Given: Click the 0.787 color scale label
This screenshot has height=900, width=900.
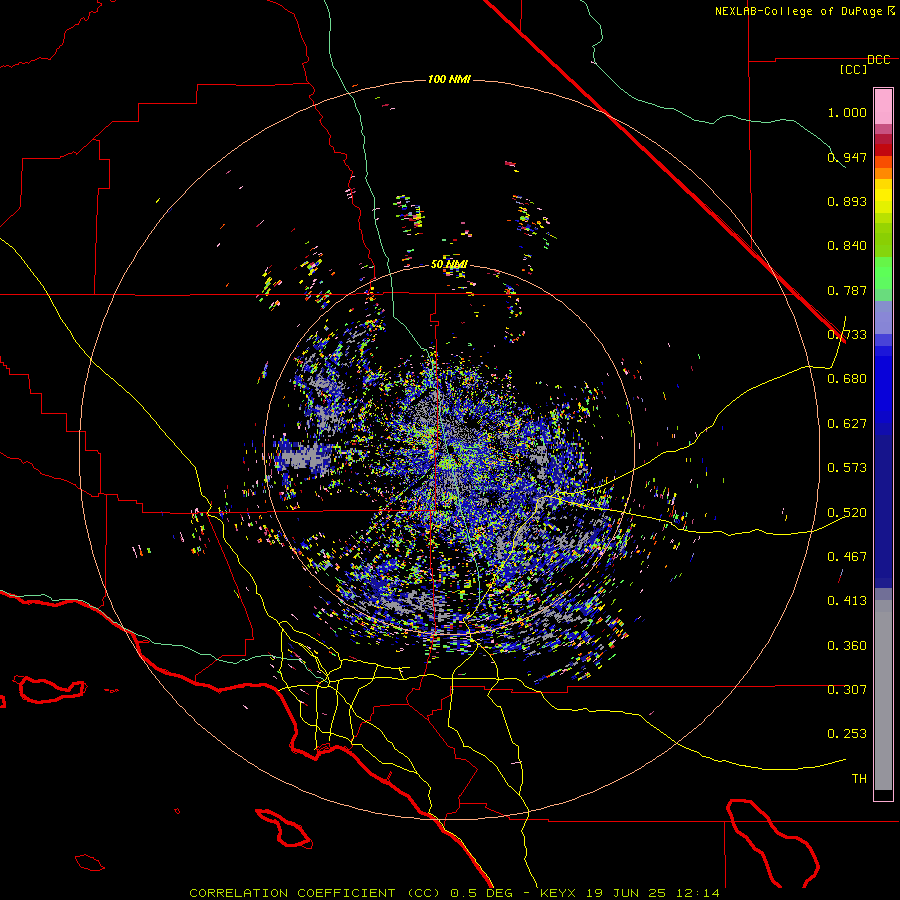Looking at the screenshot, I should [x=847, y=290].
